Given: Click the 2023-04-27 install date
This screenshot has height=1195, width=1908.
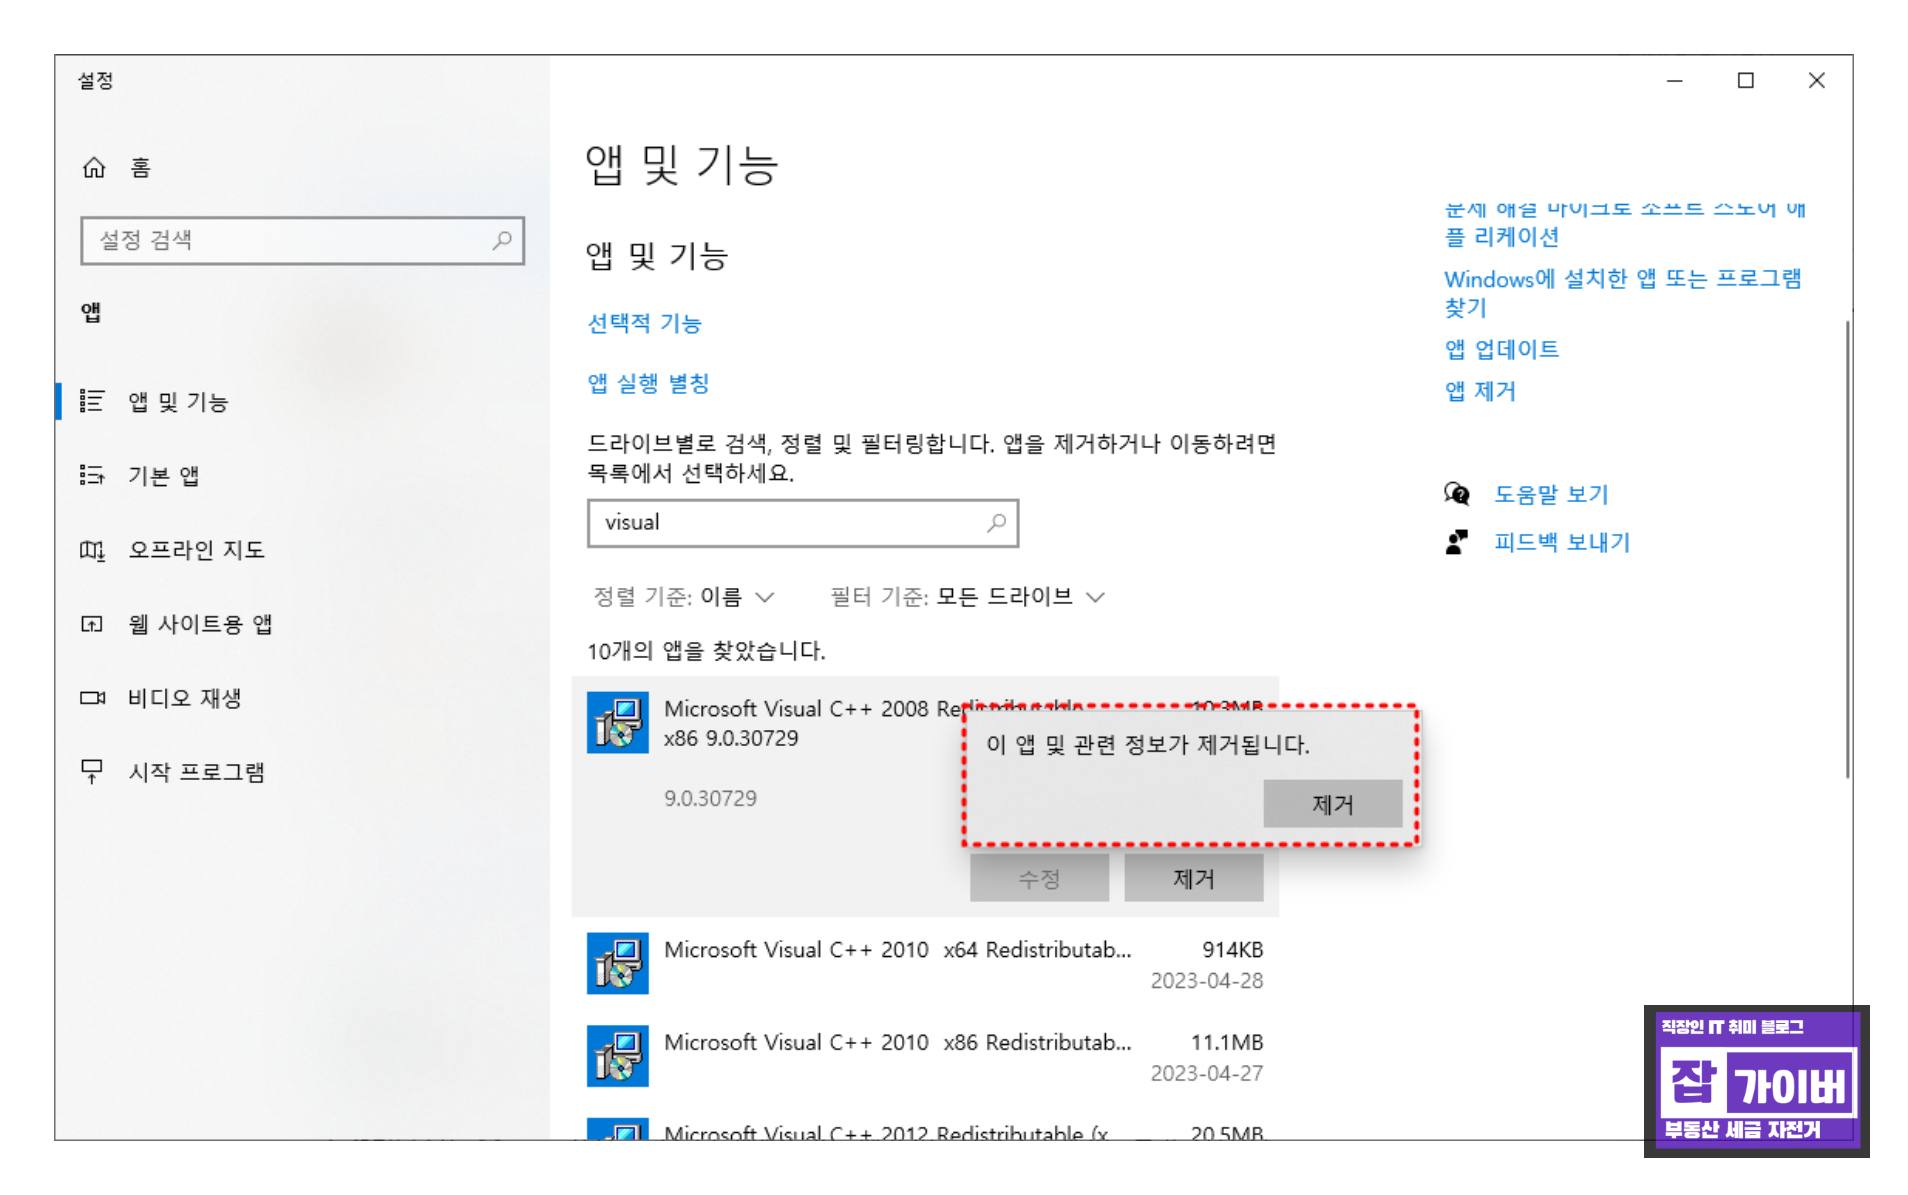Looking at the screenshot, I should pyautogui.click(x=1207, y=1073).
